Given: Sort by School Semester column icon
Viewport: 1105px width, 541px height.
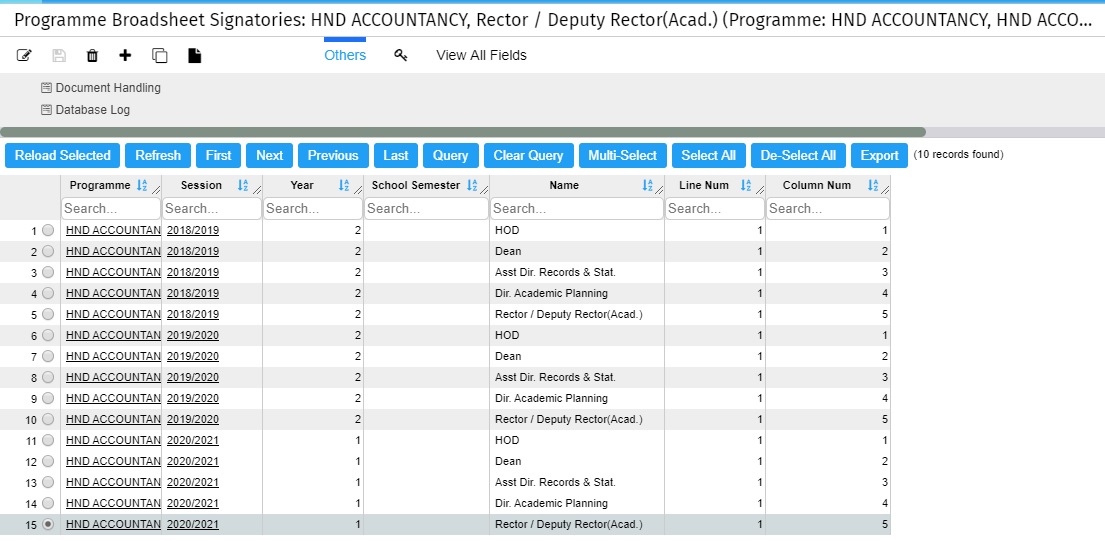Looking at the screenshot, I should [472, 185].
